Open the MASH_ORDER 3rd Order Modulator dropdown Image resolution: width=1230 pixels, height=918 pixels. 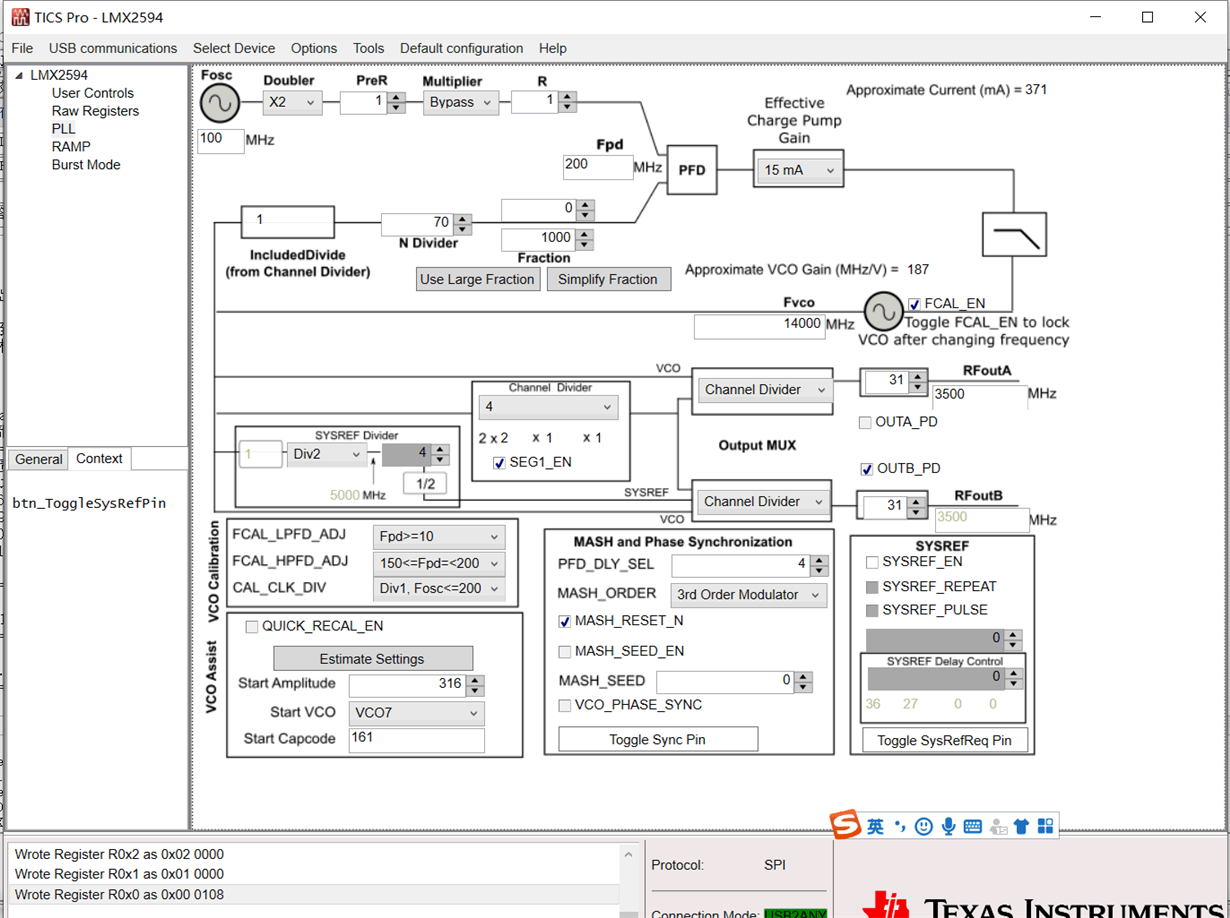748,595
